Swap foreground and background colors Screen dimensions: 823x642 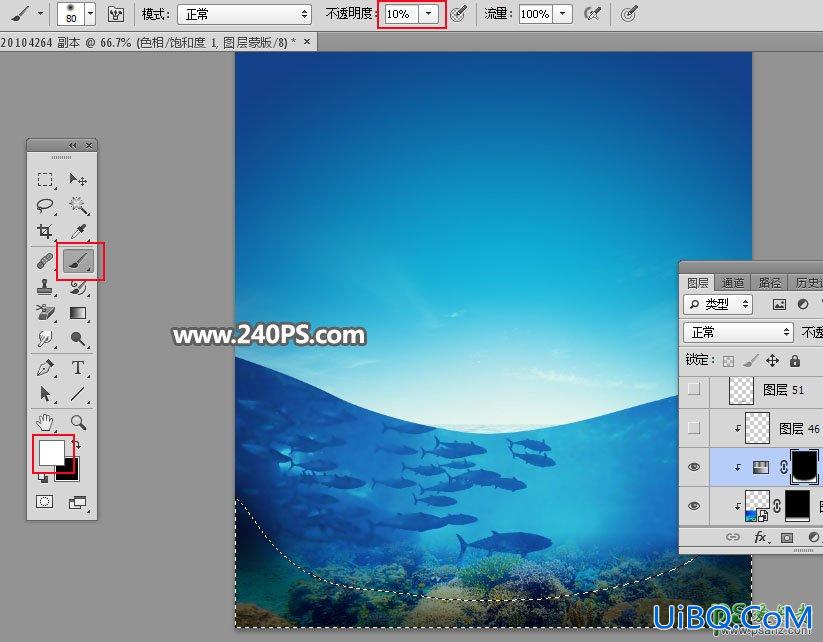[x=78, y=446]
